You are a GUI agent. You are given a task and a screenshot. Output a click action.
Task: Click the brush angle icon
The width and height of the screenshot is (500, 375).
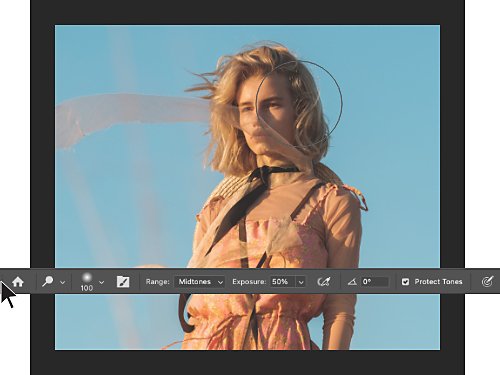(352, 282)
